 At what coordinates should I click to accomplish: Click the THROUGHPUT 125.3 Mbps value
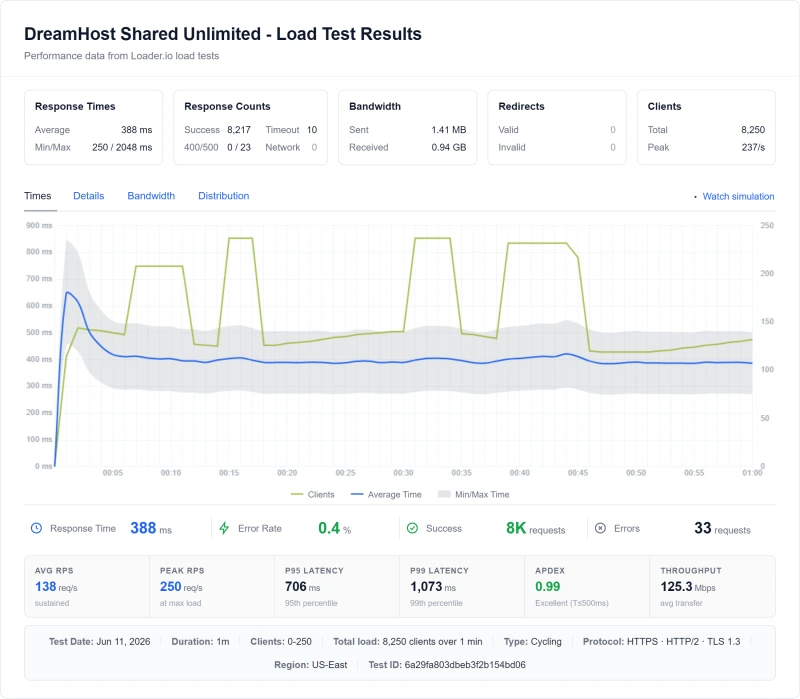pyautogui.click(x=688, y=587)
